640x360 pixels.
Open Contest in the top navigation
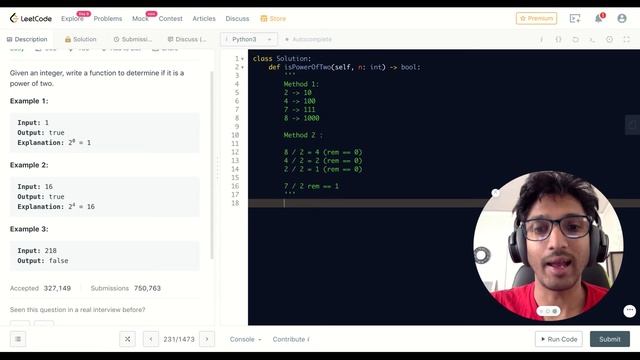171,18
